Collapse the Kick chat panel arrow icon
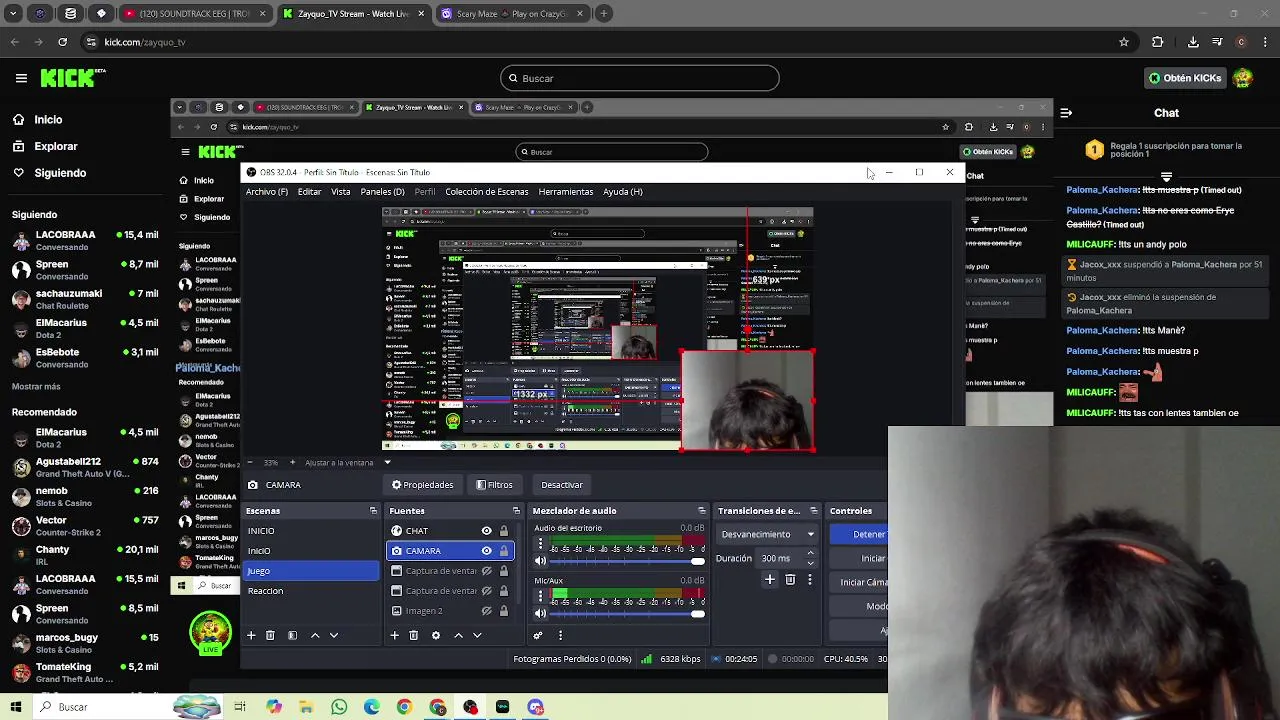Image resolution: width=1280 pixels, height=720 pixels. coord(1066,113)
